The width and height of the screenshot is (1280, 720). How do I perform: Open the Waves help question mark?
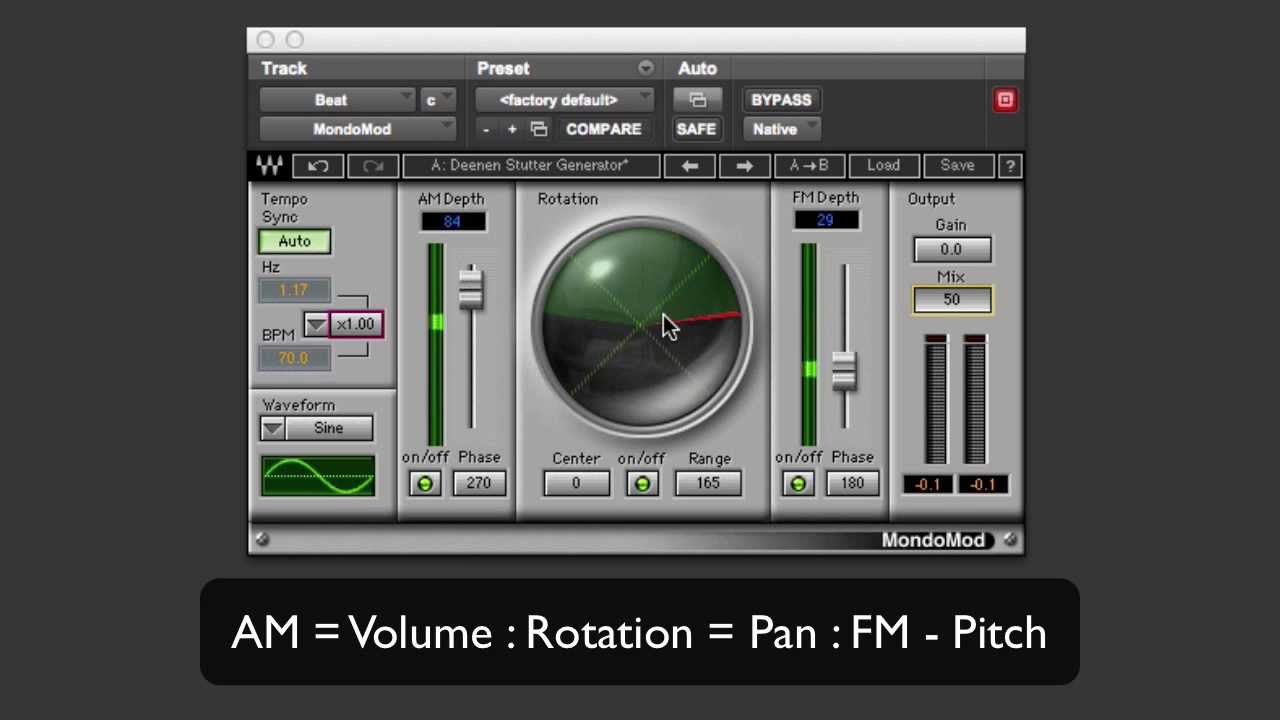point(1010,166)
